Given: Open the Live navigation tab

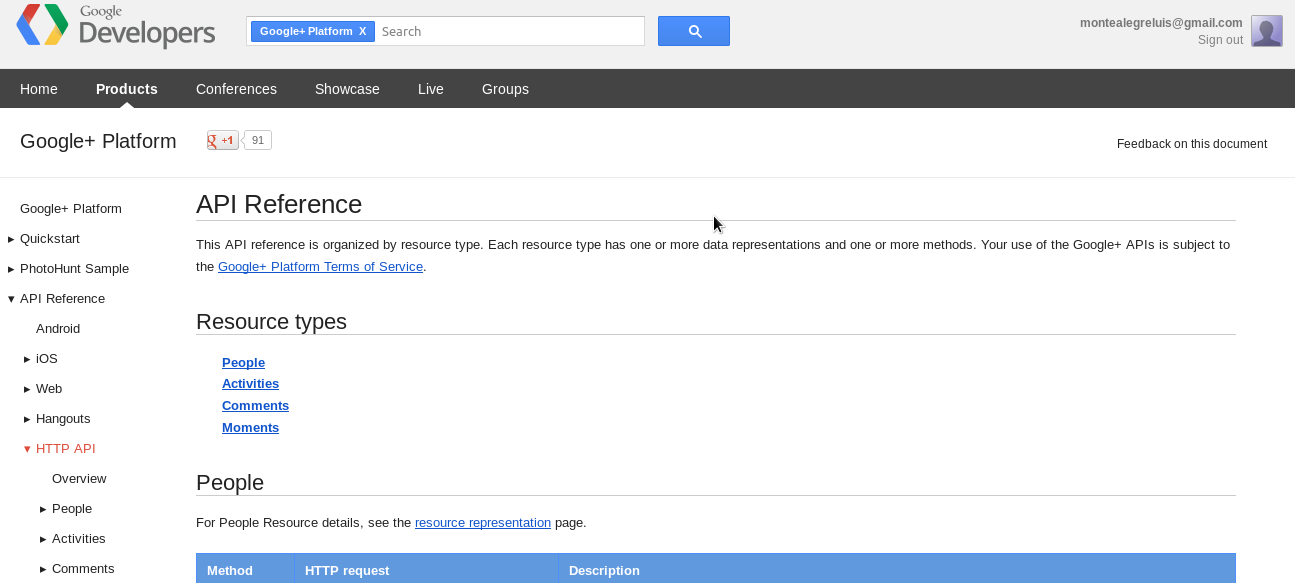Looking at the screenshot, I should [x=431, y=89].
